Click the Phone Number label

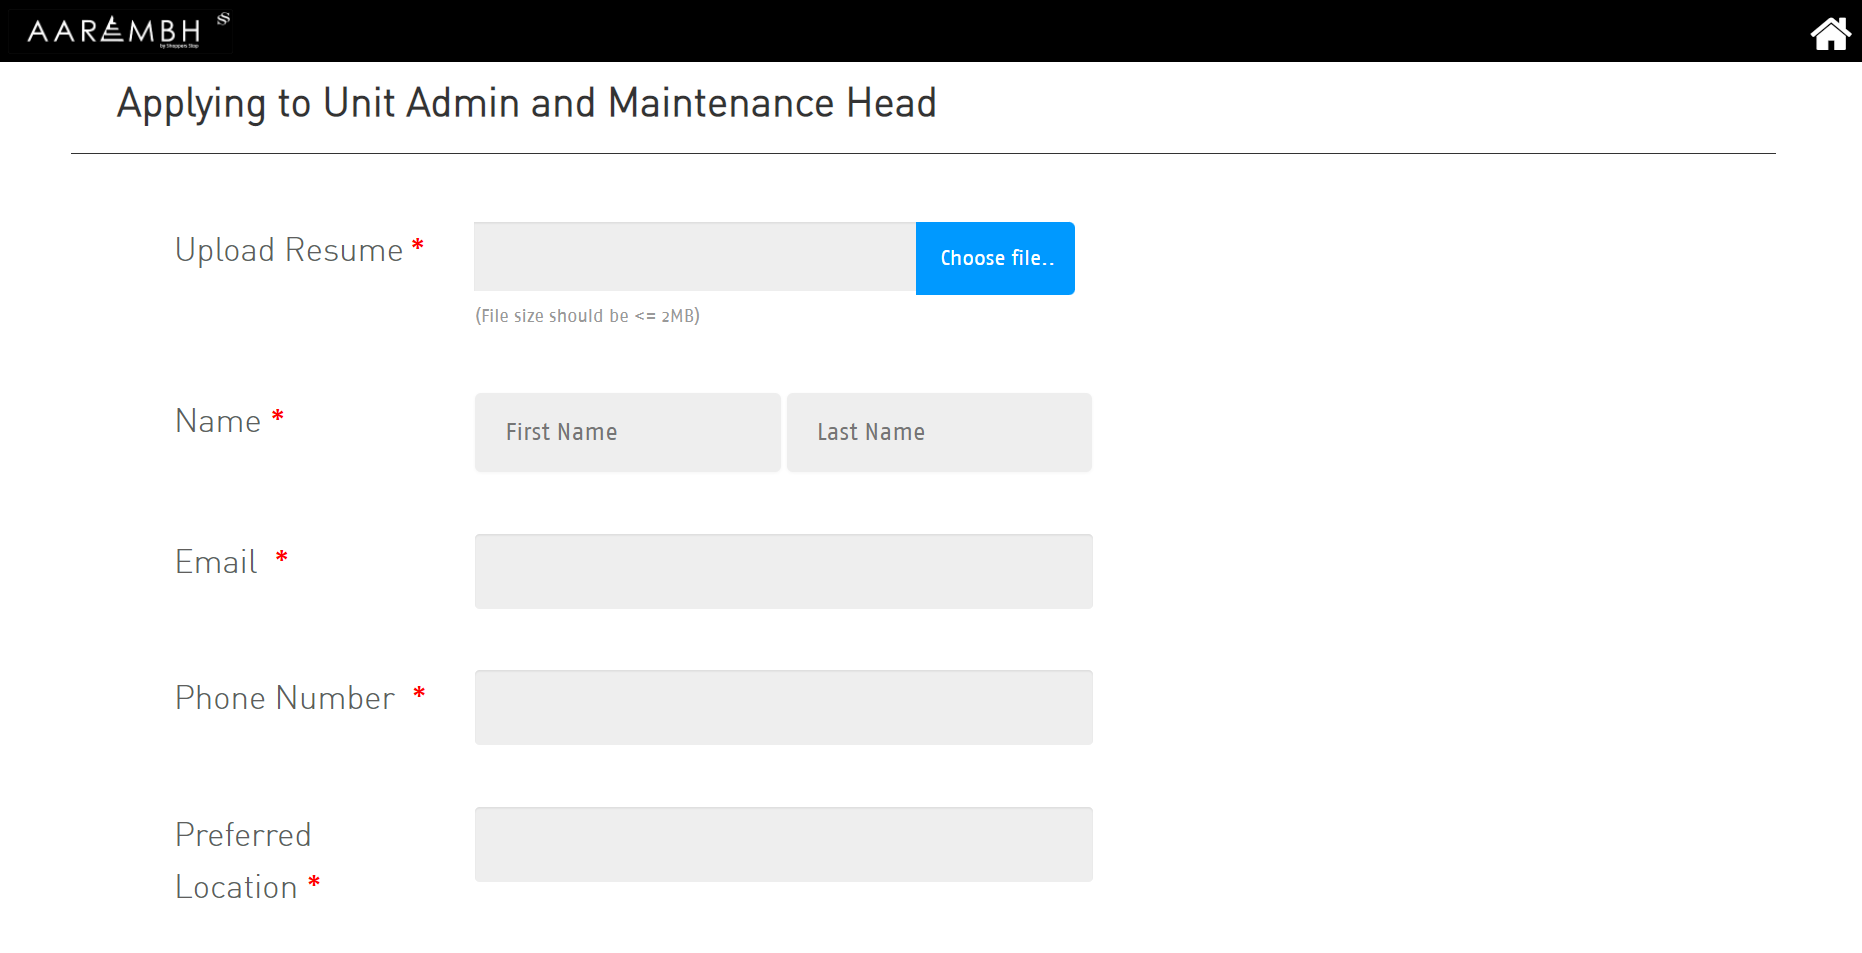(x=285, y=698)
